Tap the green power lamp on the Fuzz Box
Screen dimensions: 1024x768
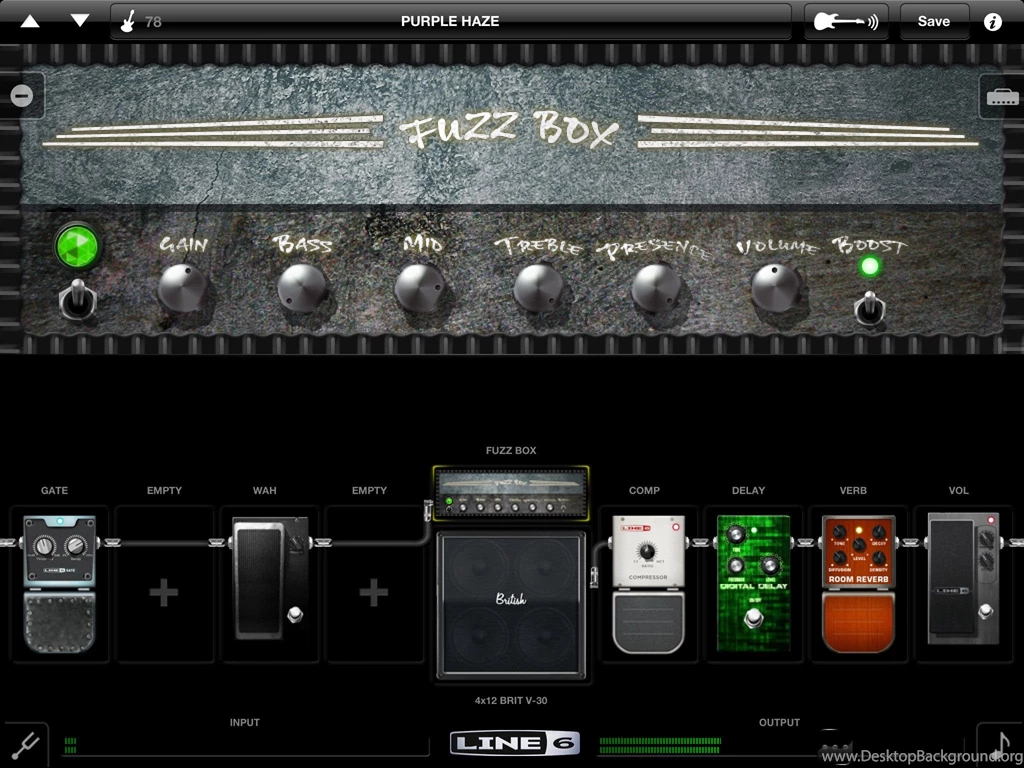click(78, 247)
